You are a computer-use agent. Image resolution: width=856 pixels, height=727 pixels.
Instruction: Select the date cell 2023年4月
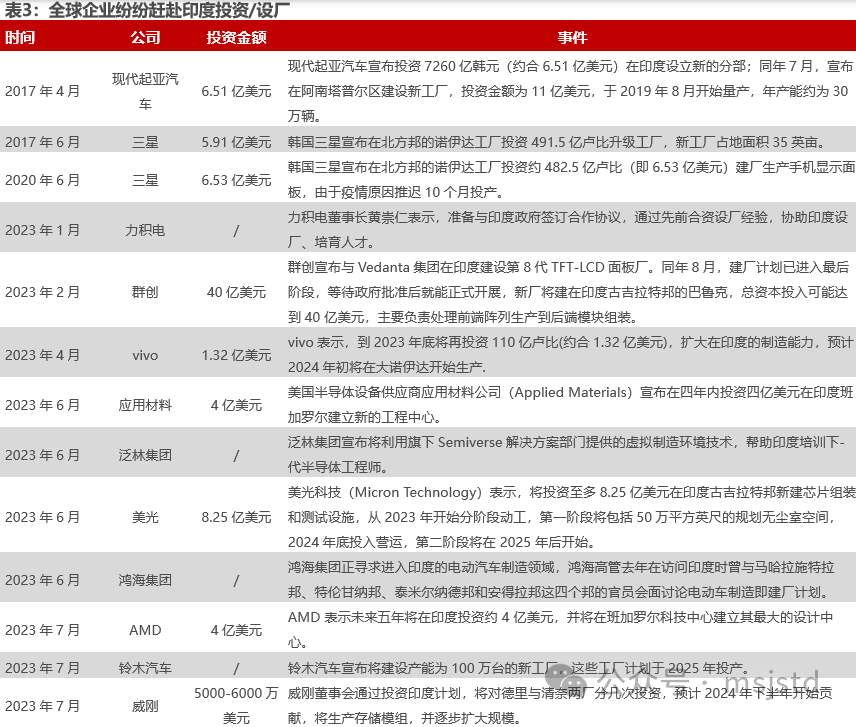43,355
